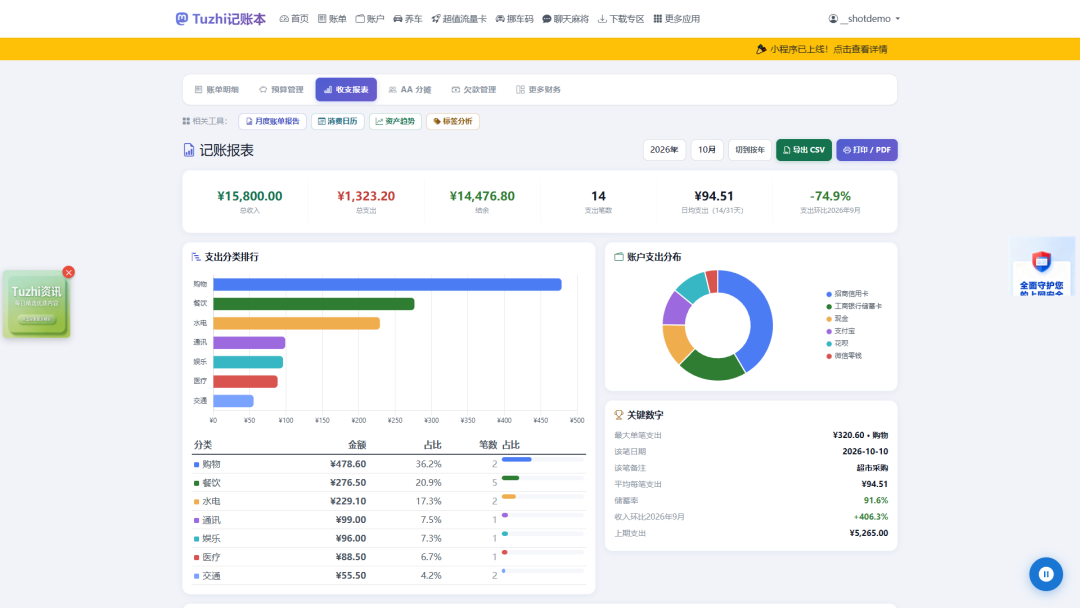Viewport: 1080px width, 608px height.
Task: Open 聊天麻将 chat bubble icon
Action: click(546, 19)
